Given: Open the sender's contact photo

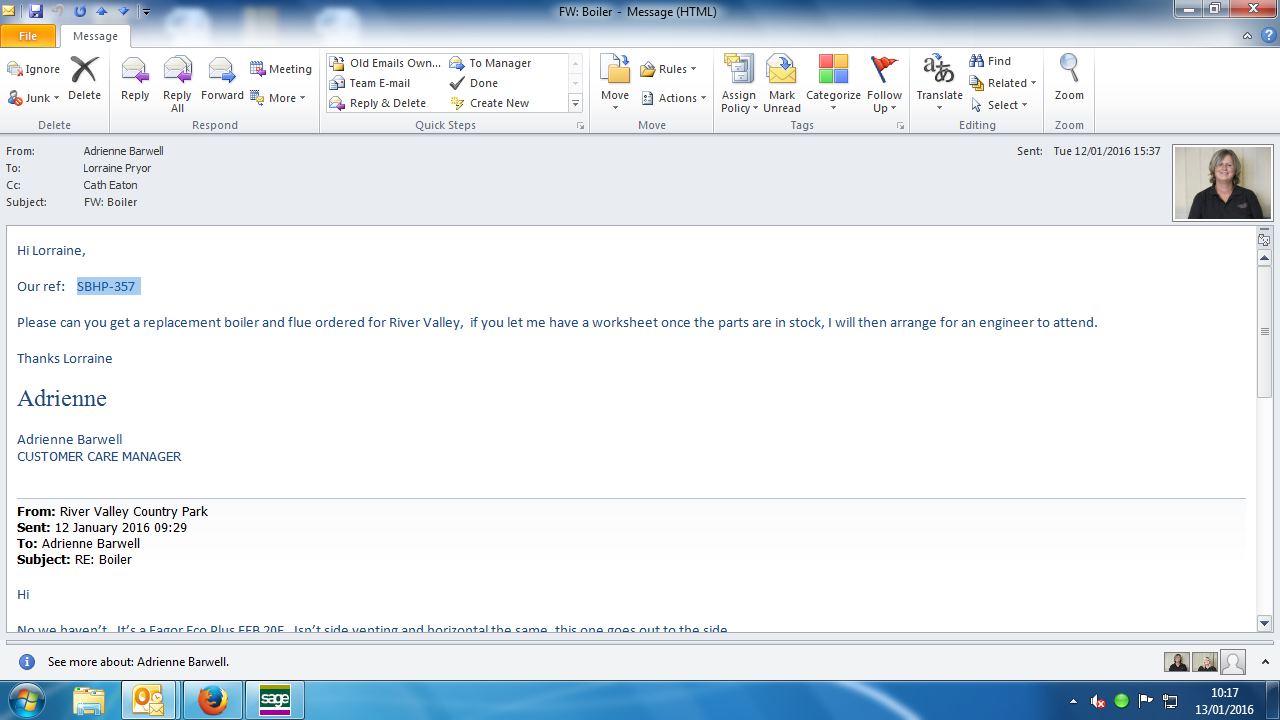Looking at the screenshot, I should pyautogui.click(x=1223, y=182).
